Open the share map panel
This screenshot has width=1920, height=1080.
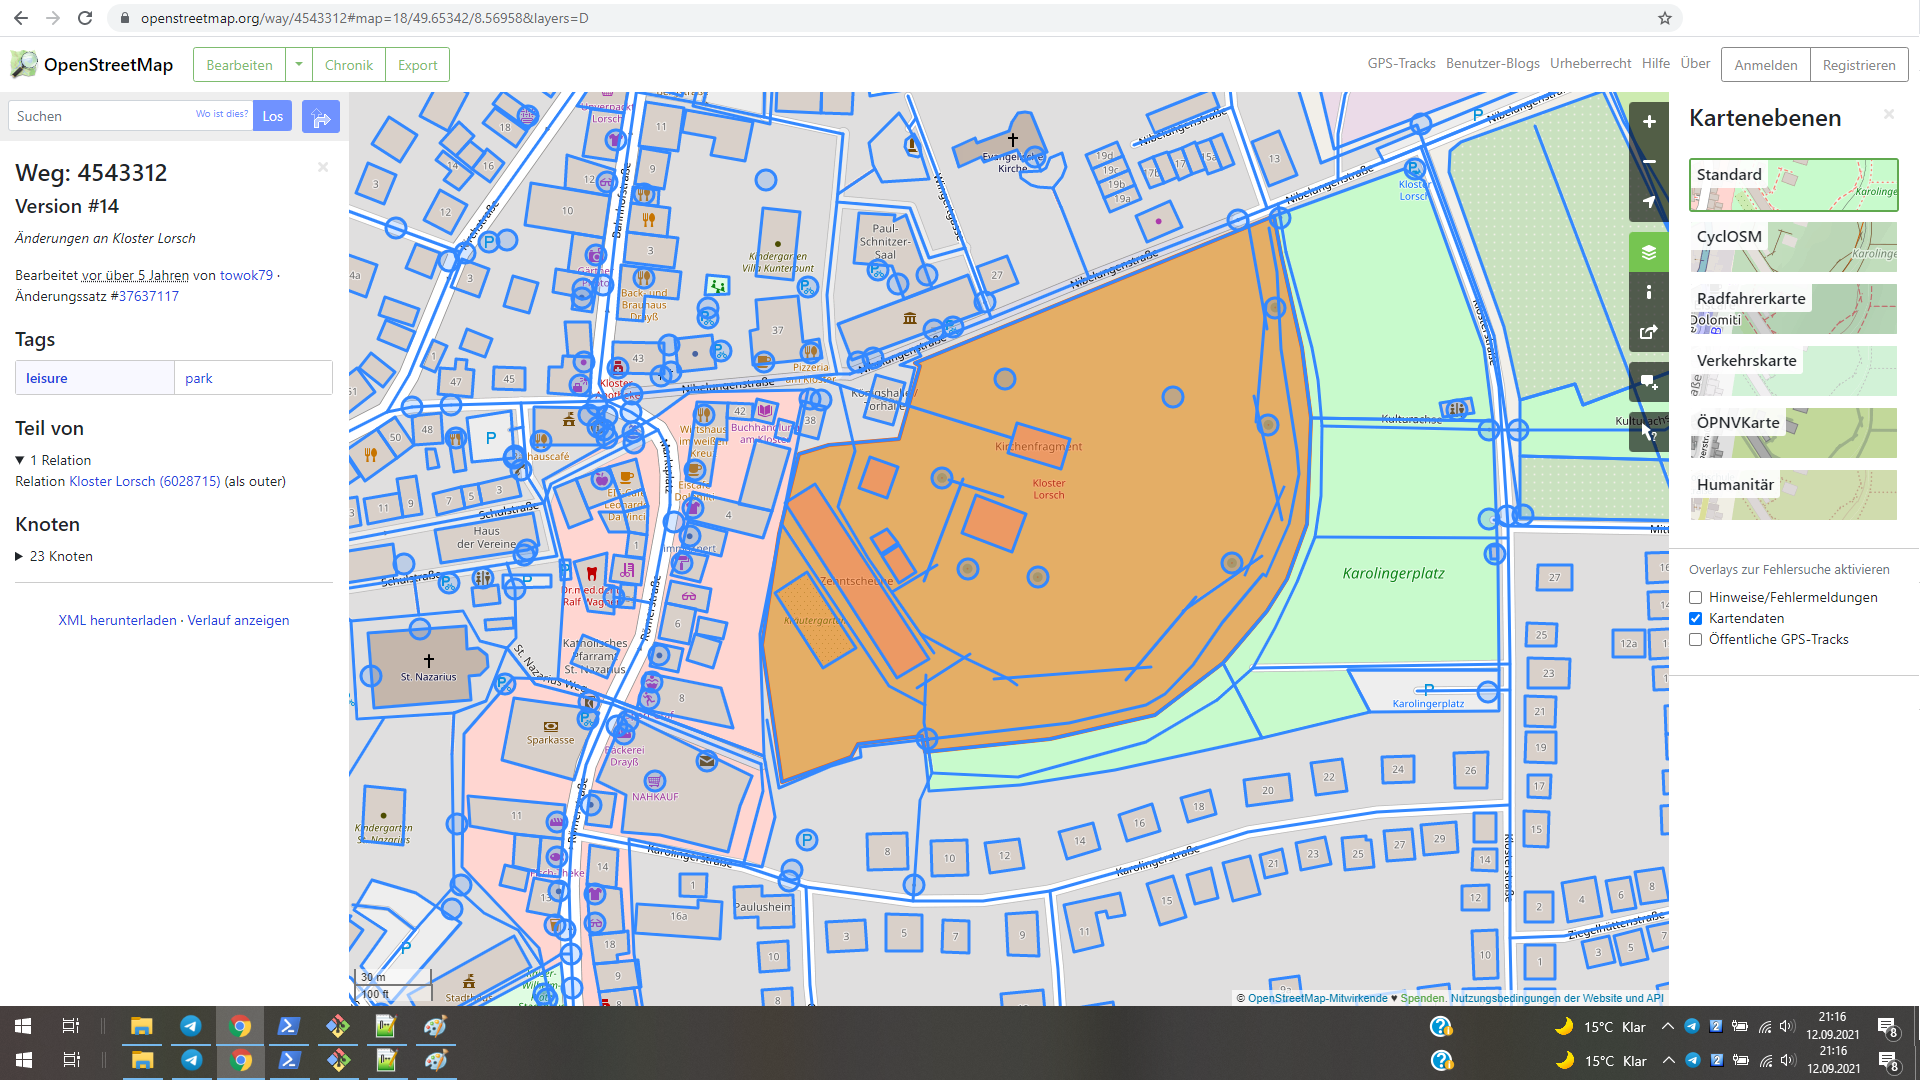pyautogui.click(x=1649, y=332)
